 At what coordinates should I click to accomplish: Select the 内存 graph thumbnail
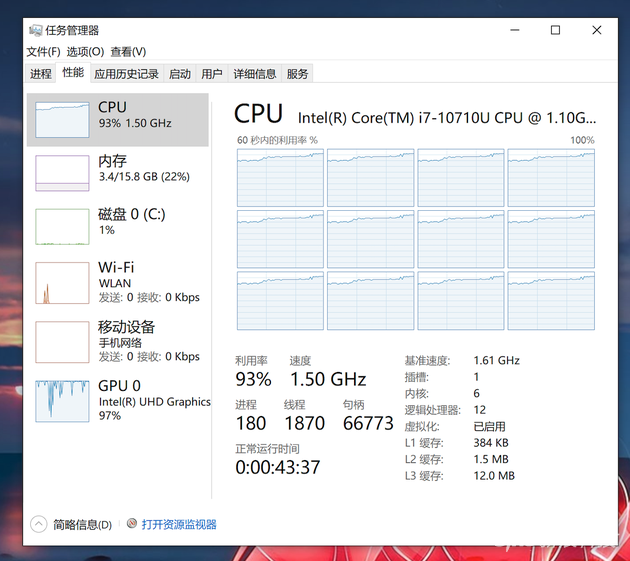pos(62,173)
